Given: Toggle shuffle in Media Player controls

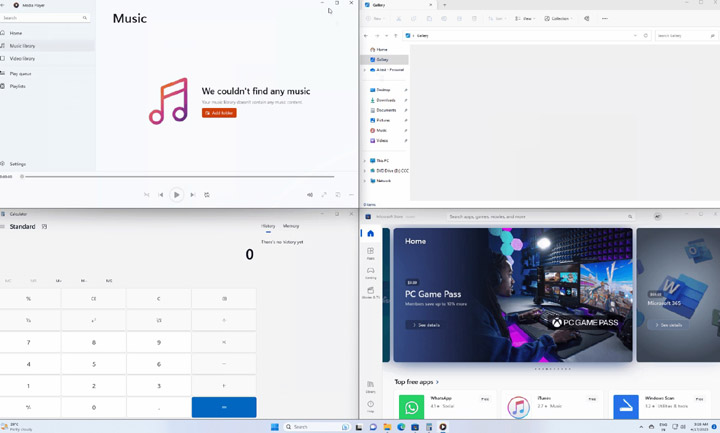Looking at the screenshot, I should (x=146, y=195).
